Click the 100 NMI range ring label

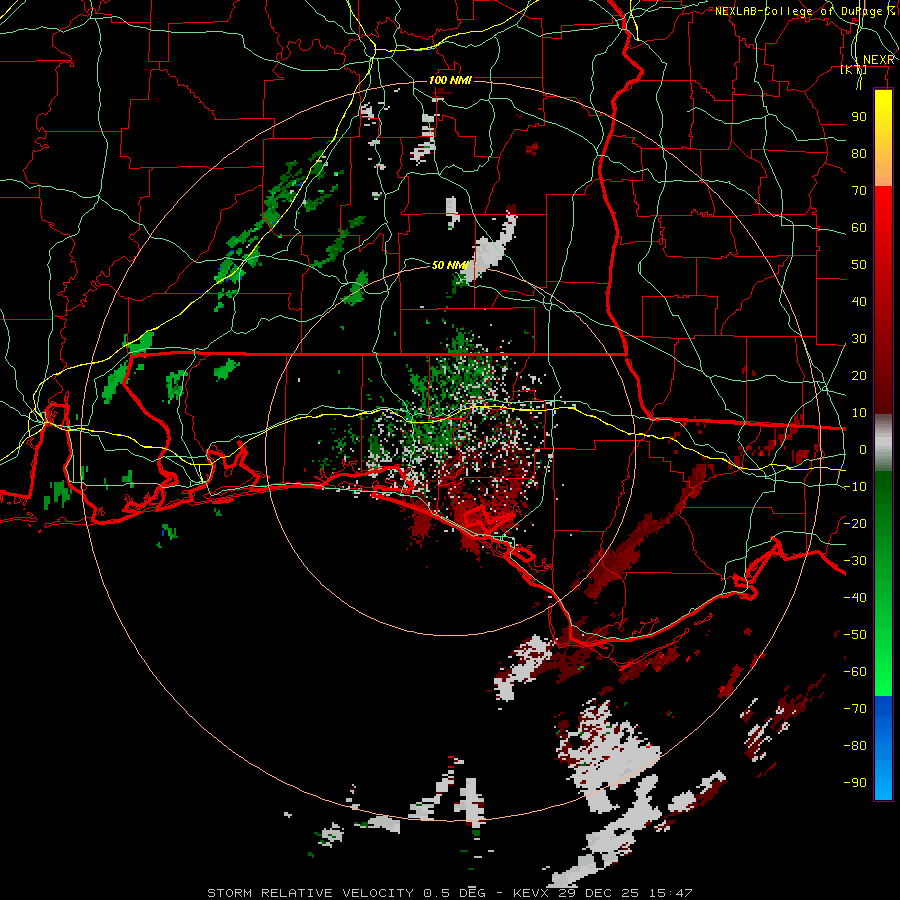(x=450, y=80)
